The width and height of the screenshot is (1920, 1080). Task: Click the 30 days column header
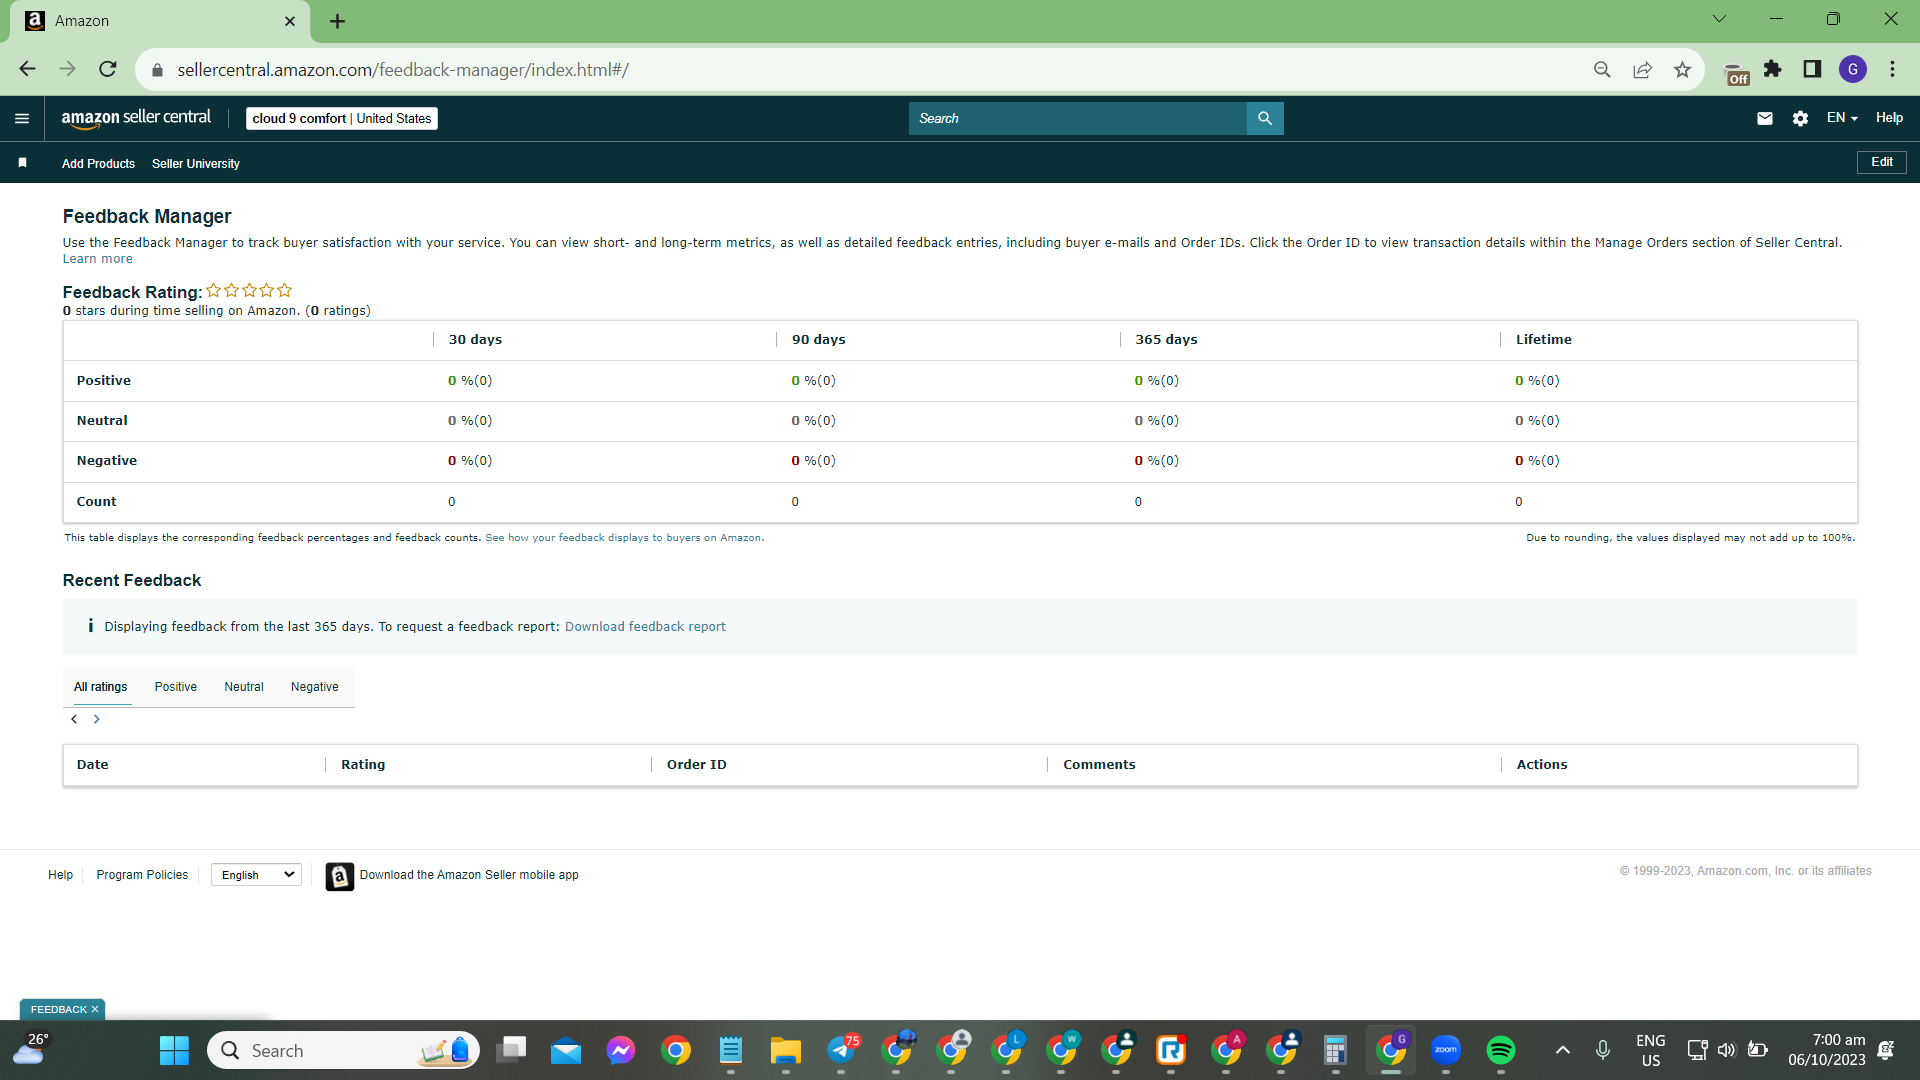(x=476, y=340)
